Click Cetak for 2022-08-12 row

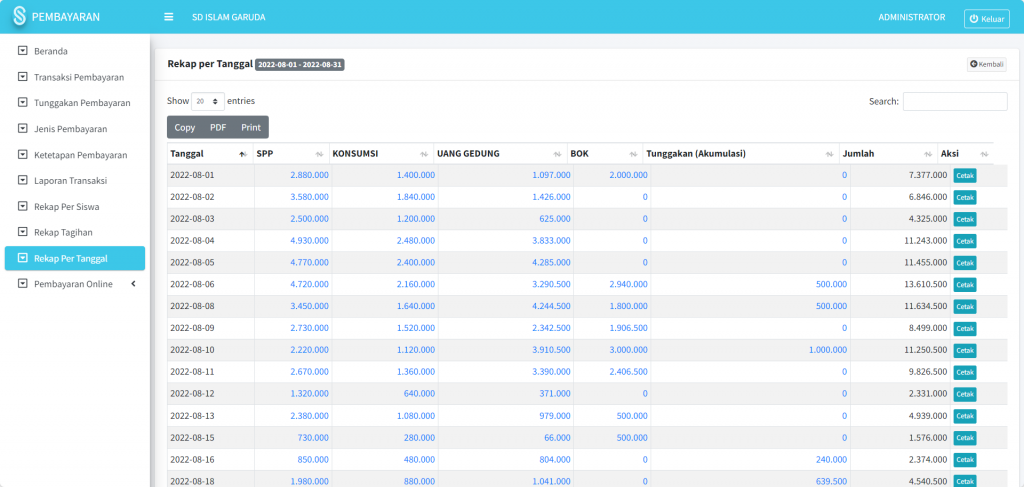pos(965,394)
